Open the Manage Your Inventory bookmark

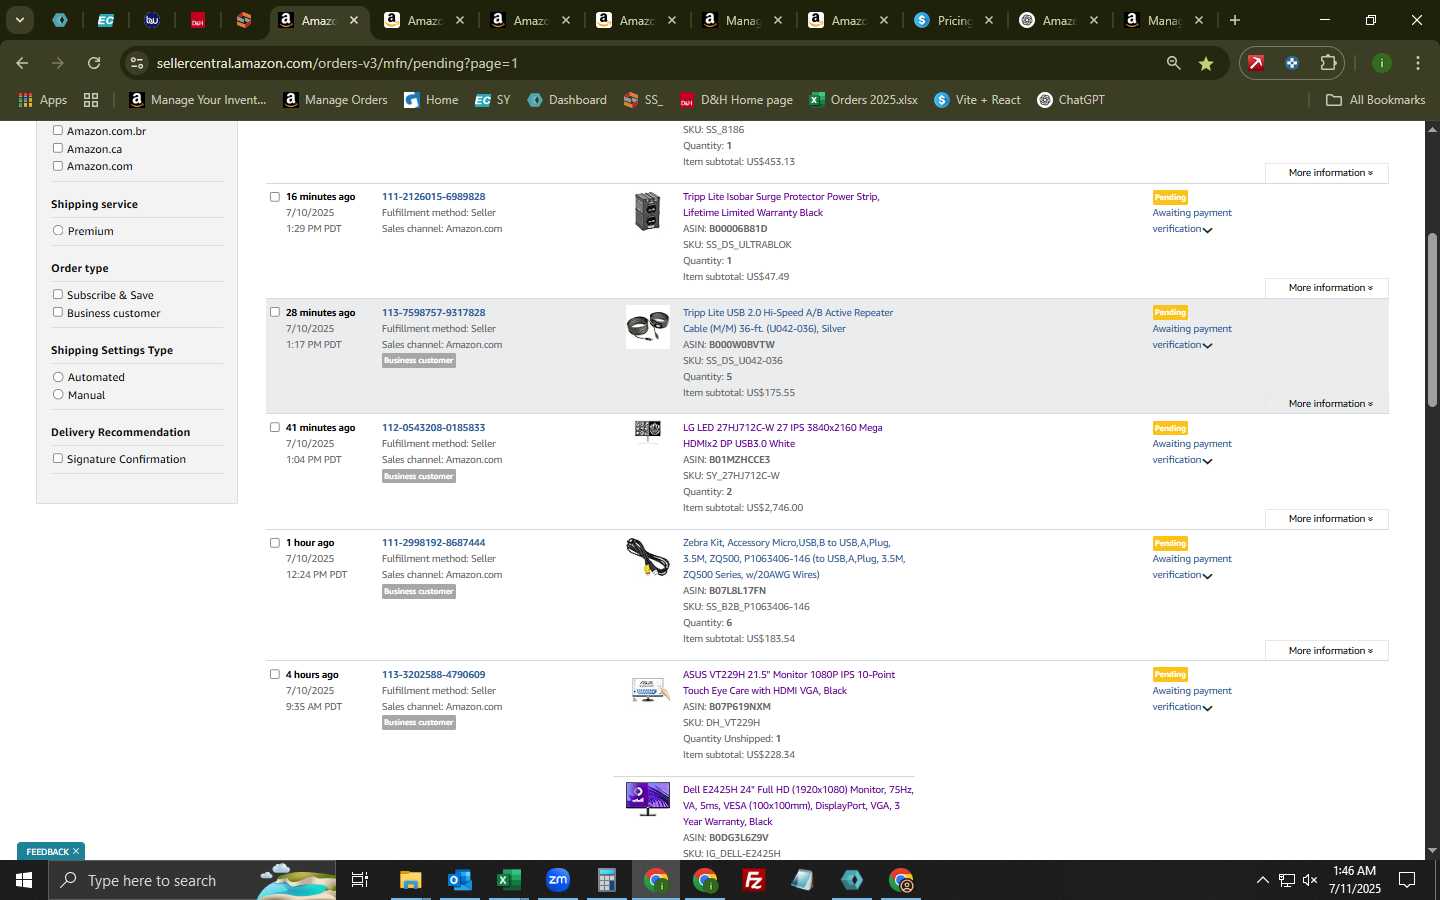198,100
